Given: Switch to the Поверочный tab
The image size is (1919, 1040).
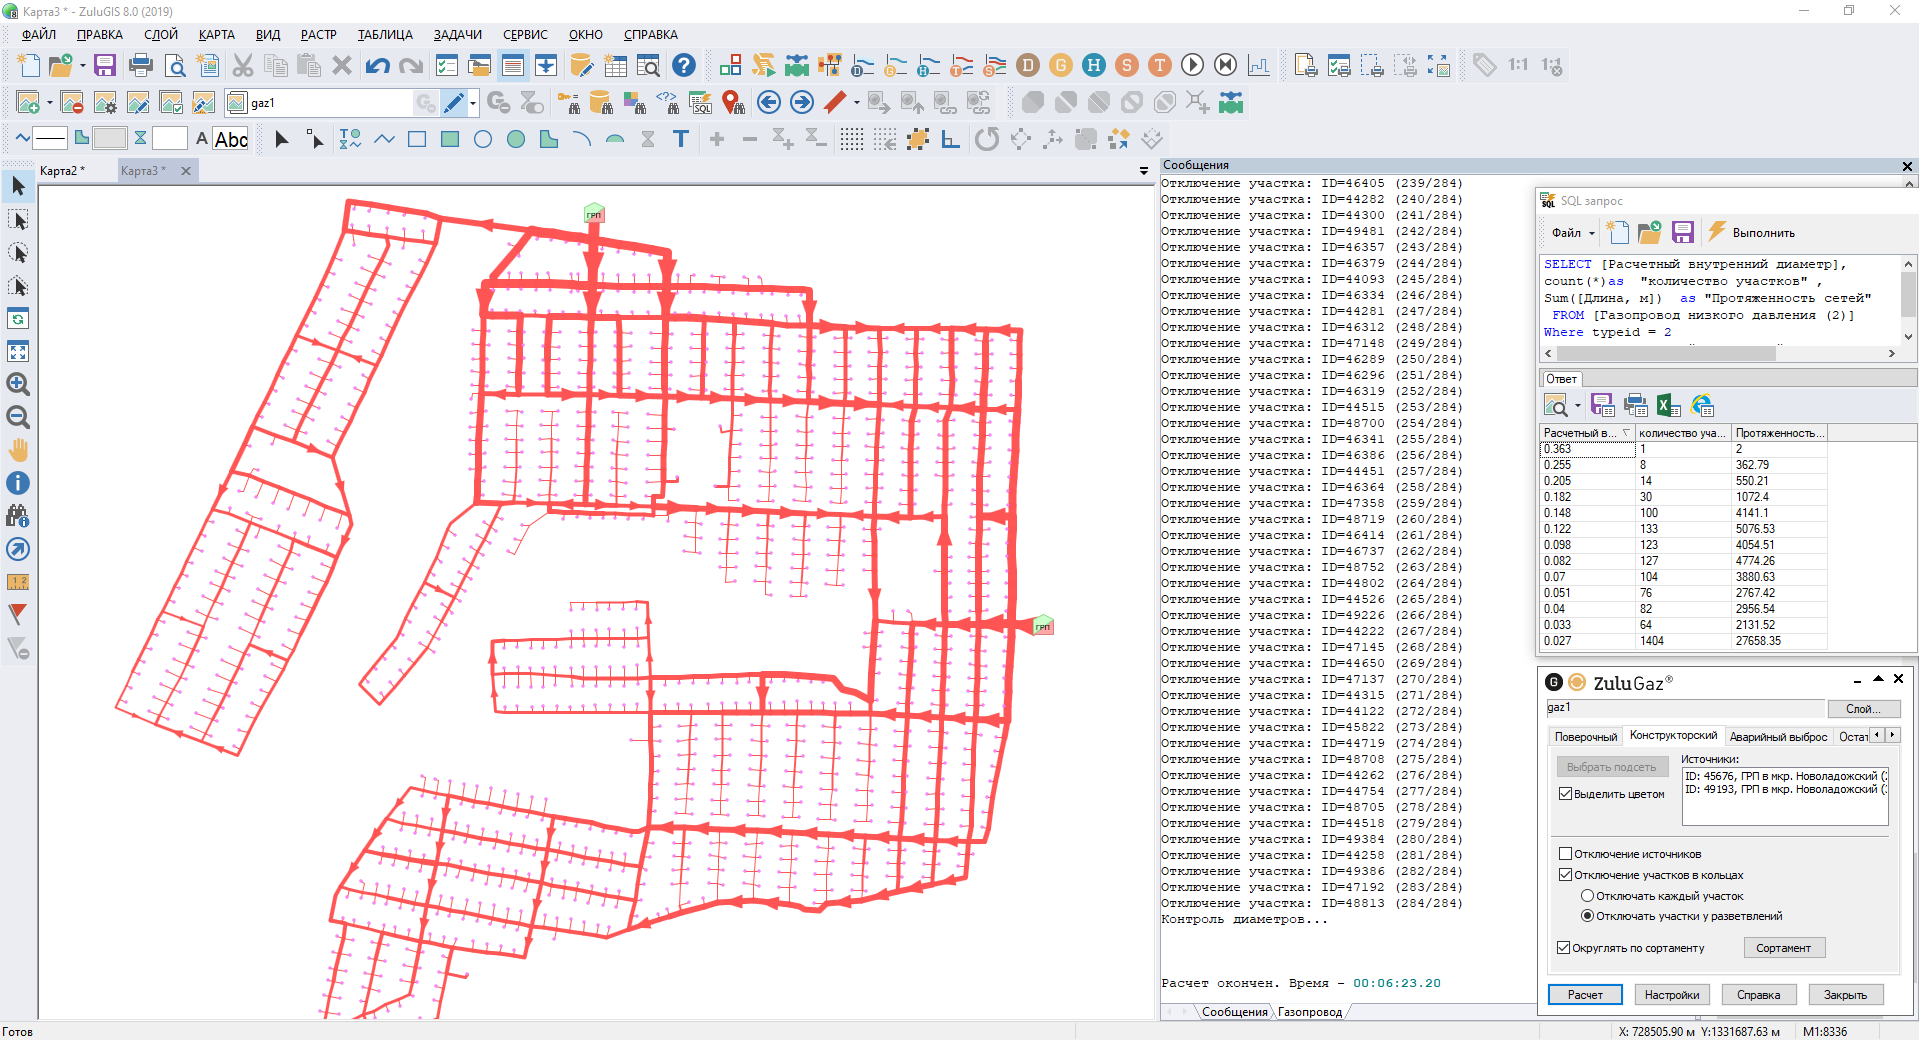Looking at the screenshot, I should 1585,737.
